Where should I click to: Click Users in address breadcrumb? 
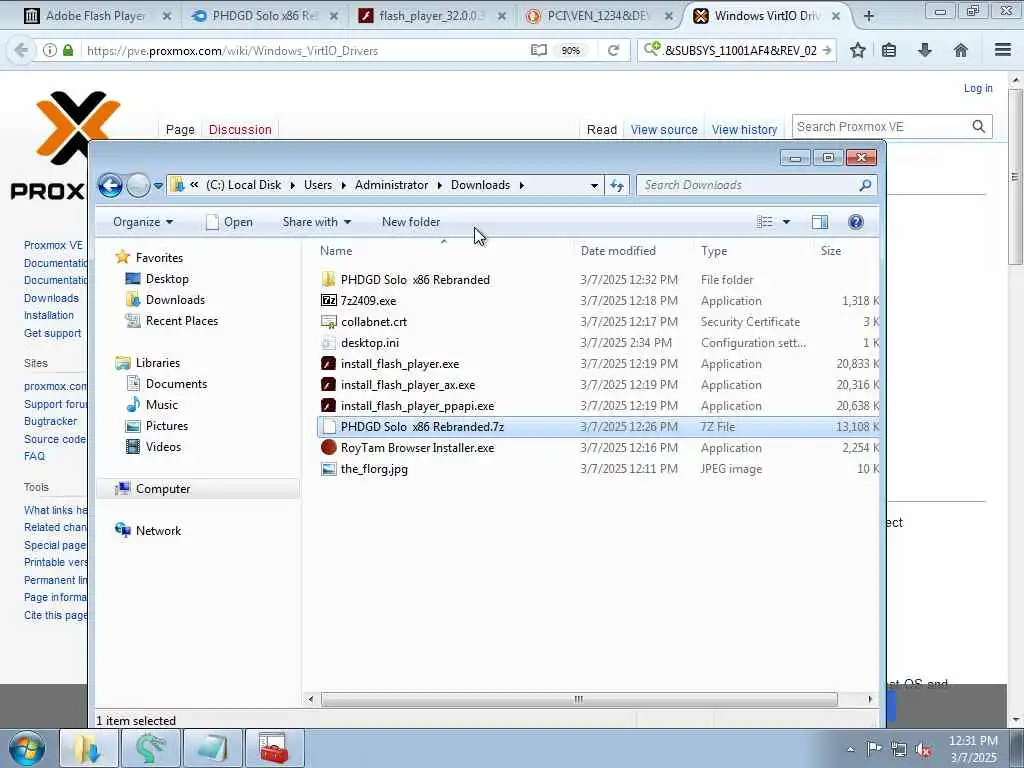click(317, 185)
